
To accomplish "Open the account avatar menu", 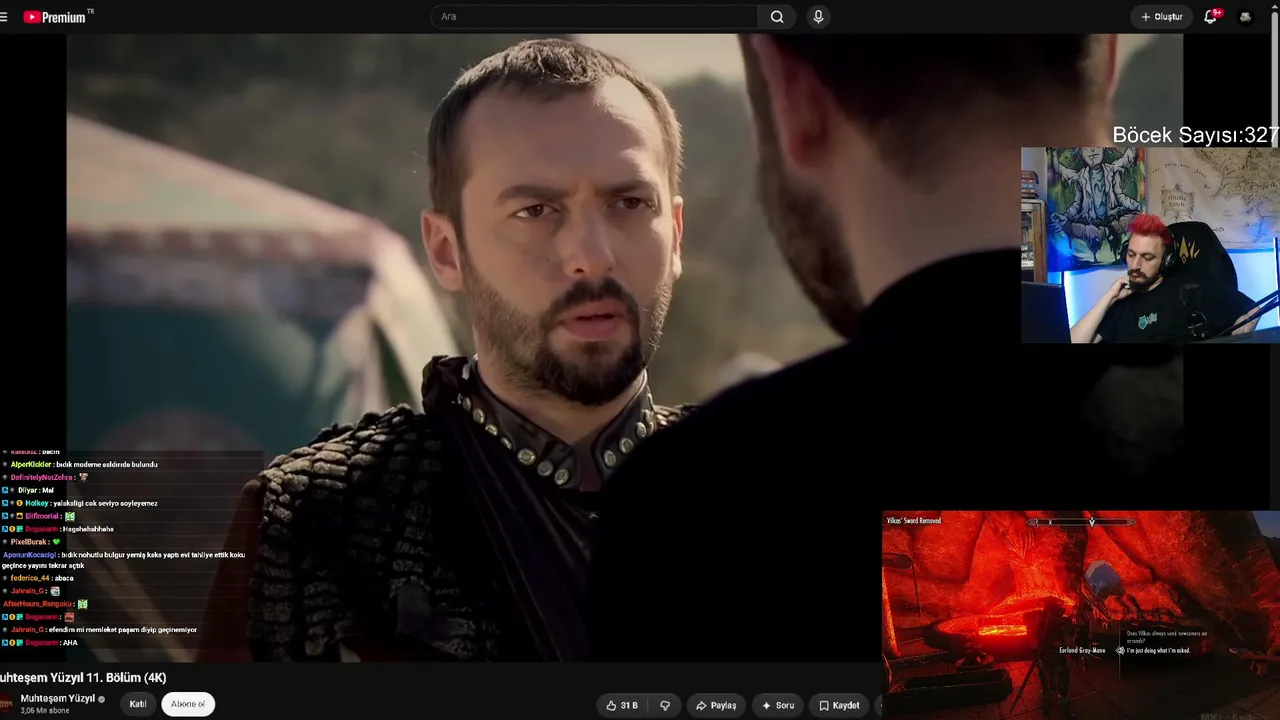I will [1245, 17].
